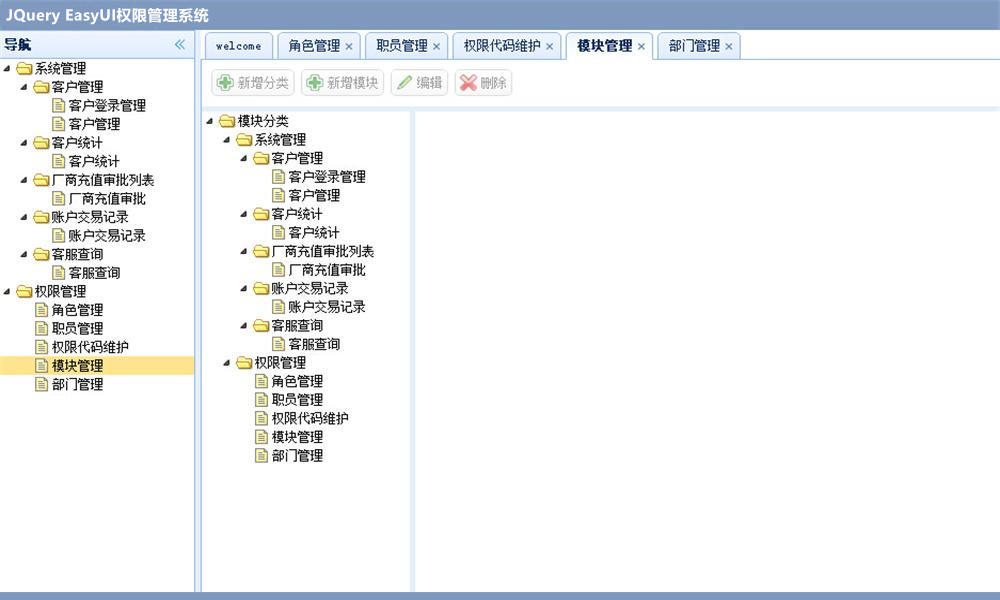Click the file icon of 客户登录管理 in navigation panel
This screenshot has width=1000, height=600.
[x=59, y=105]
